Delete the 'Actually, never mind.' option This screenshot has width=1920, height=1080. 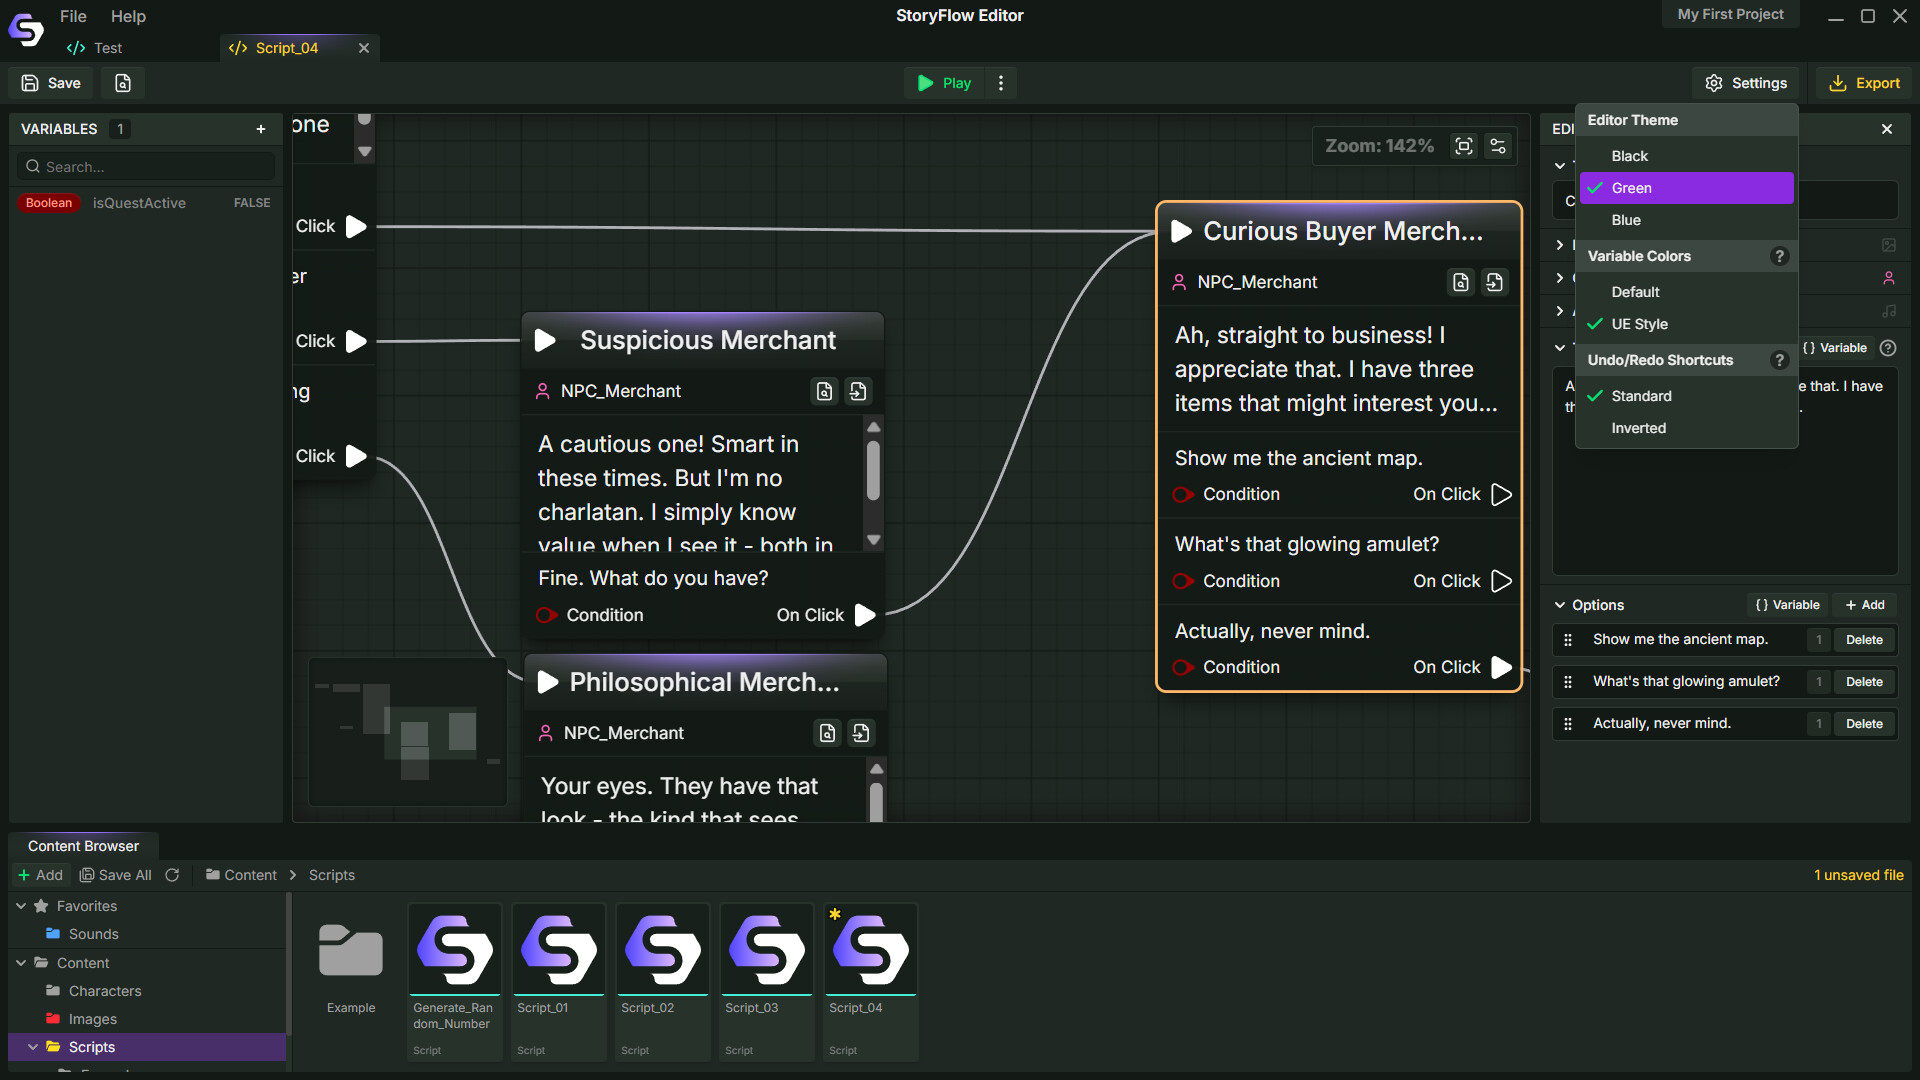1862,723
